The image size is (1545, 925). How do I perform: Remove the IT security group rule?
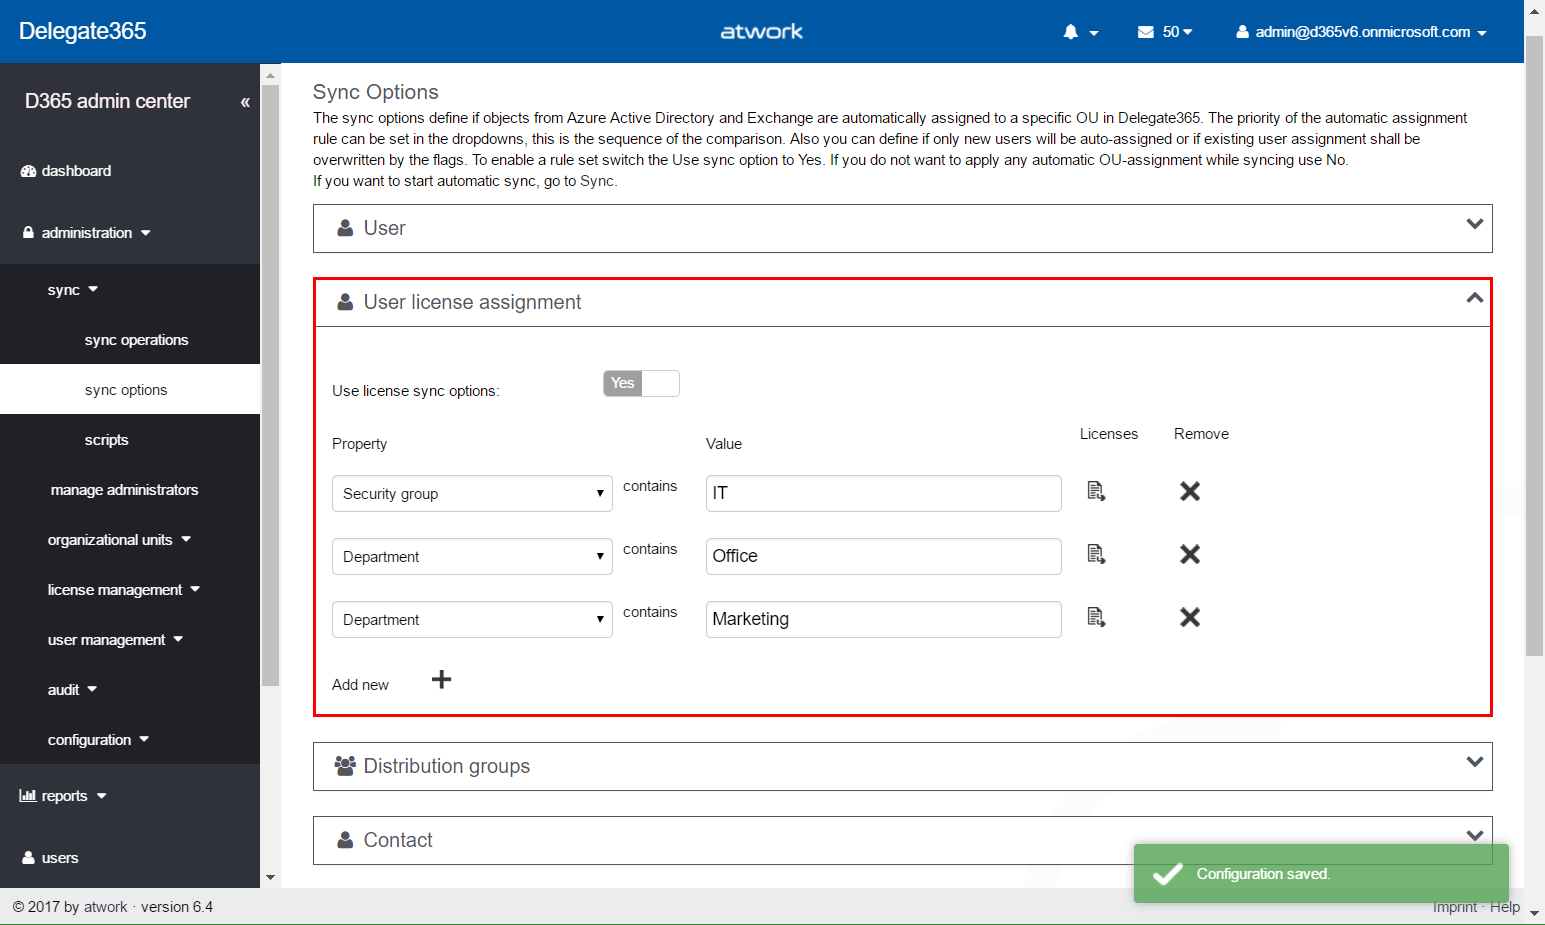[x=1189, y=491]
